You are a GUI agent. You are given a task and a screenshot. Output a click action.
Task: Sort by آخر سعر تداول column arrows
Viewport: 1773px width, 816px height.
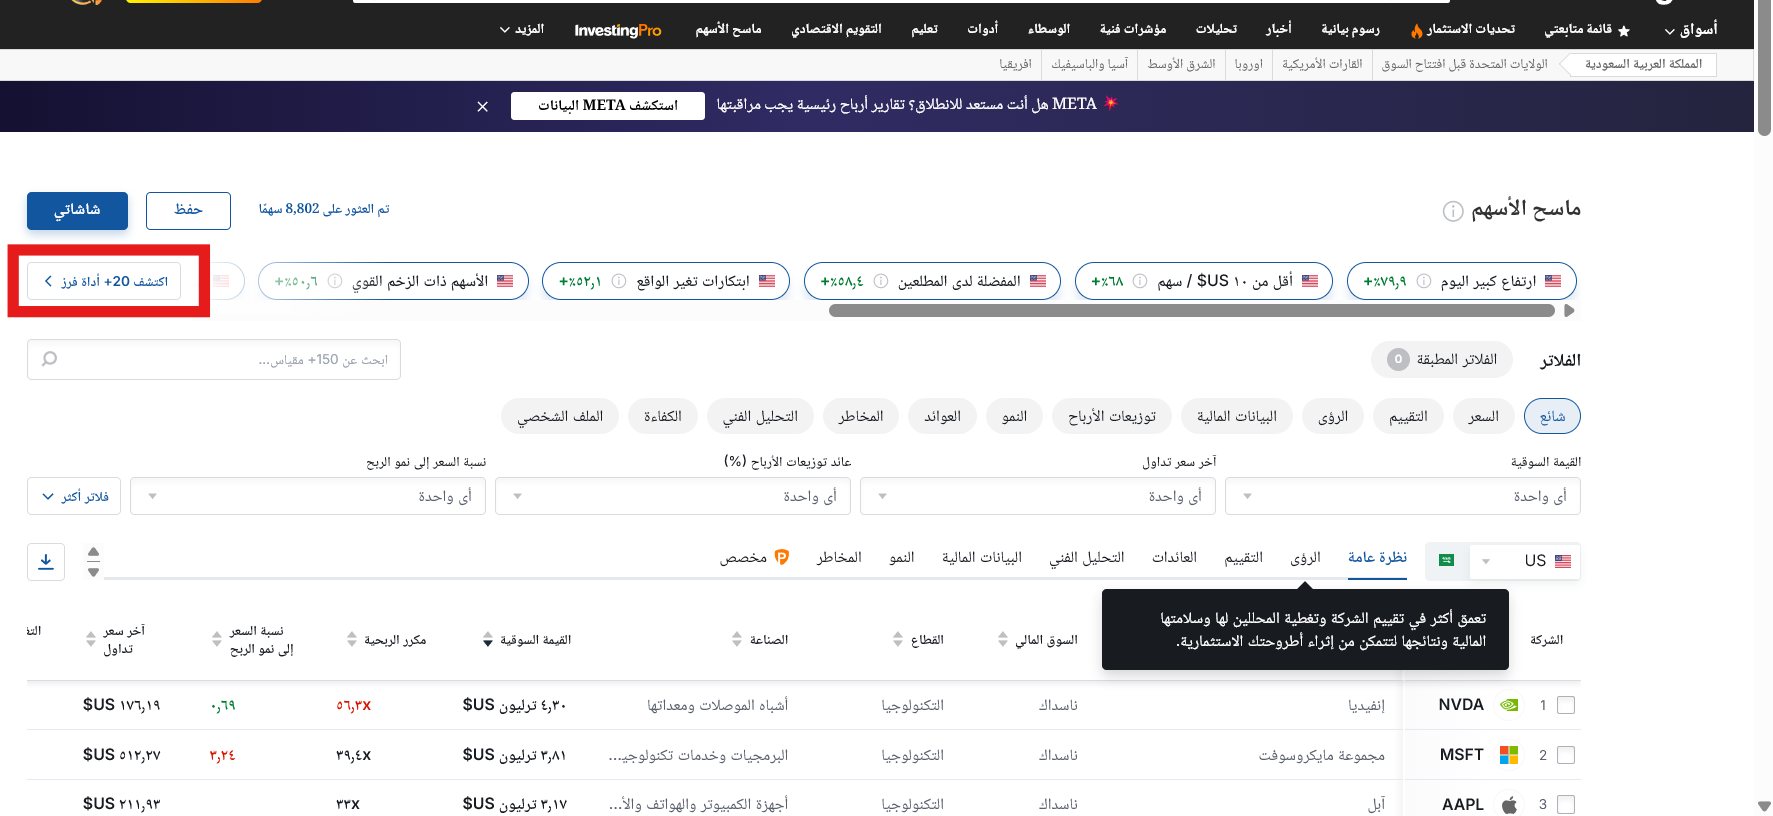[x=91, y=640]
